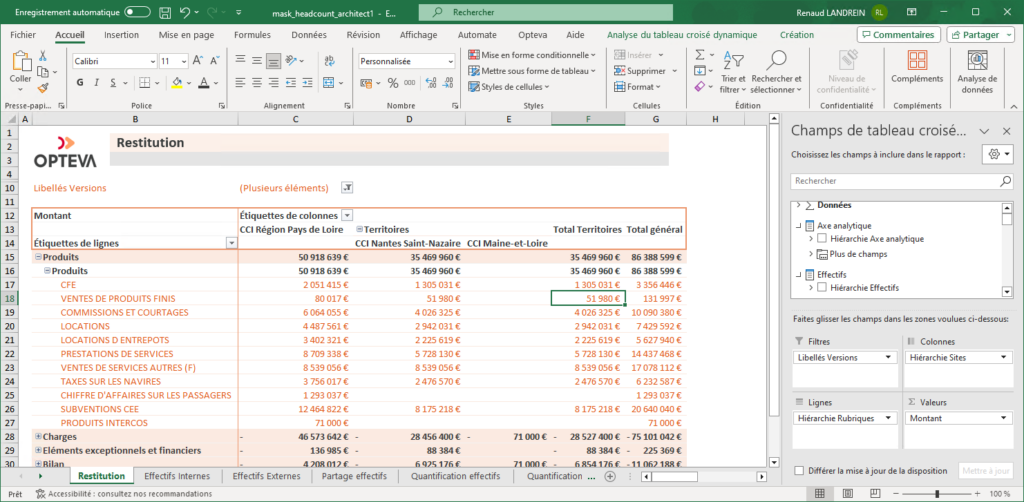Viewport: 1024px width, 502px height.
Task: Open the font name Calibri dropdown
Action: [151, 61]
